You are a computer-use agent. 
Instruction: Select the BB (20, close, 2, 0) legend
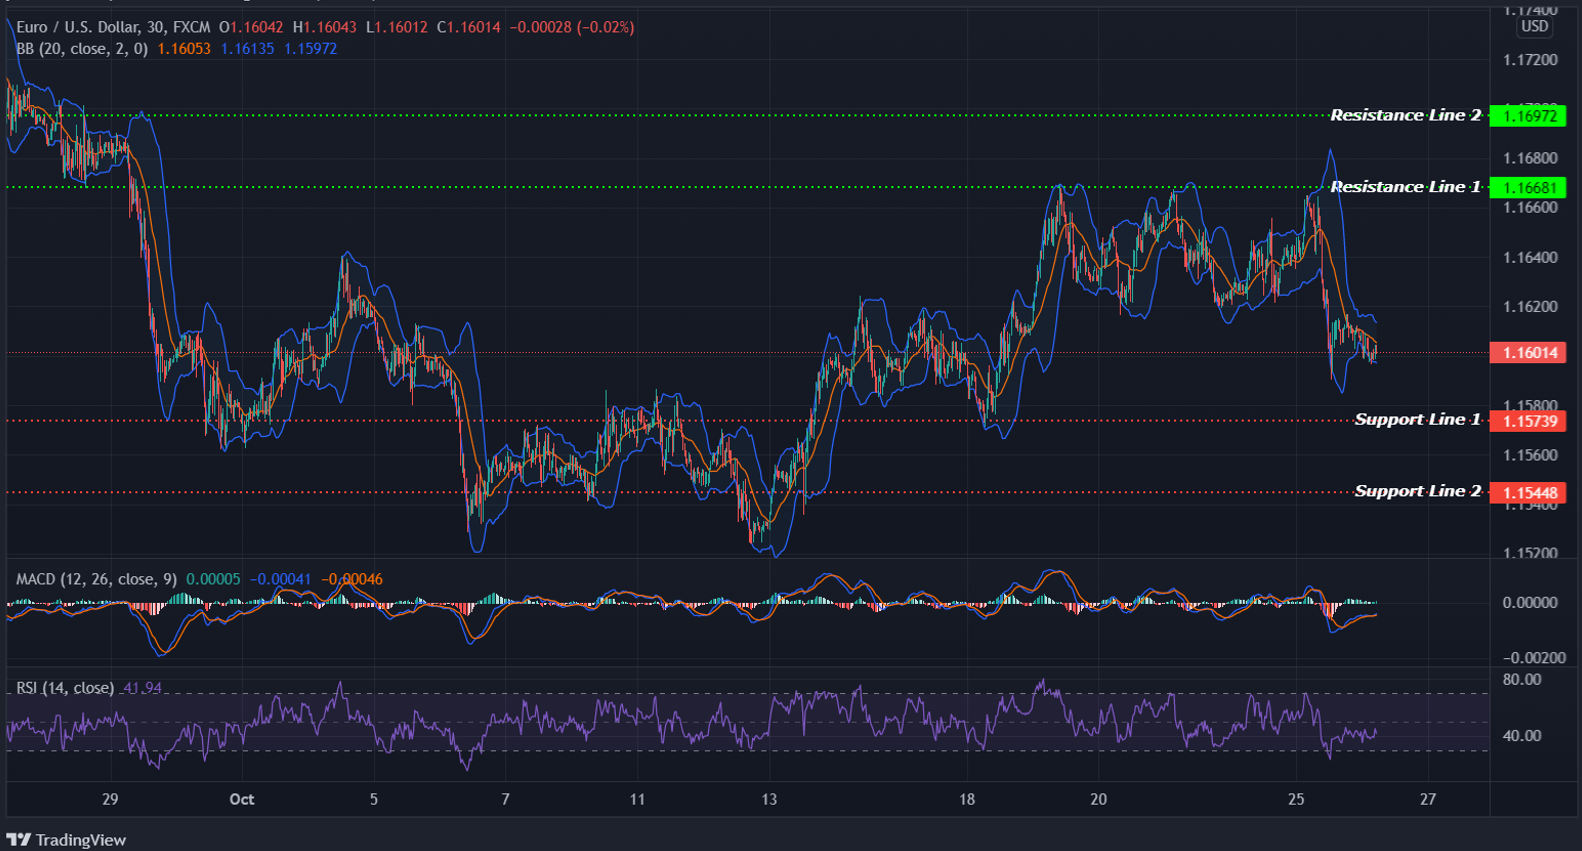tap(82, 48)
